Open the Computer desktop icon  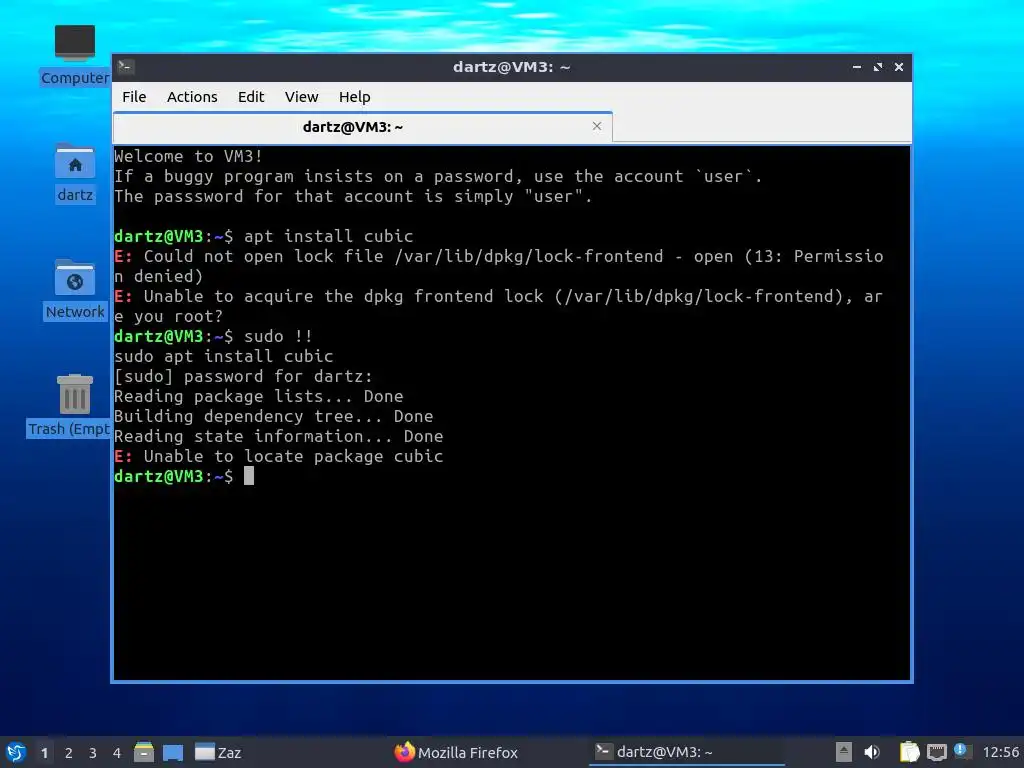coord(74,55)
